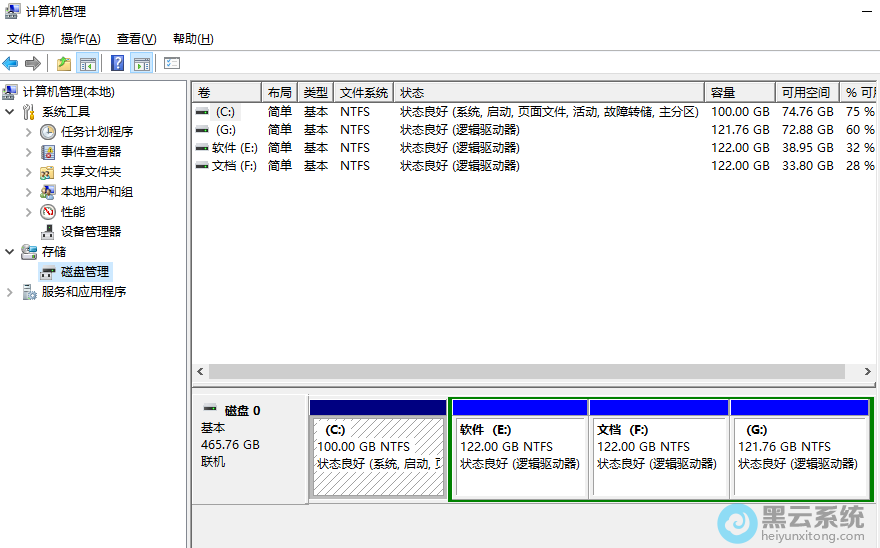Click the volume list horizontal scrollbar right arrow

click(x=866, y=371)
